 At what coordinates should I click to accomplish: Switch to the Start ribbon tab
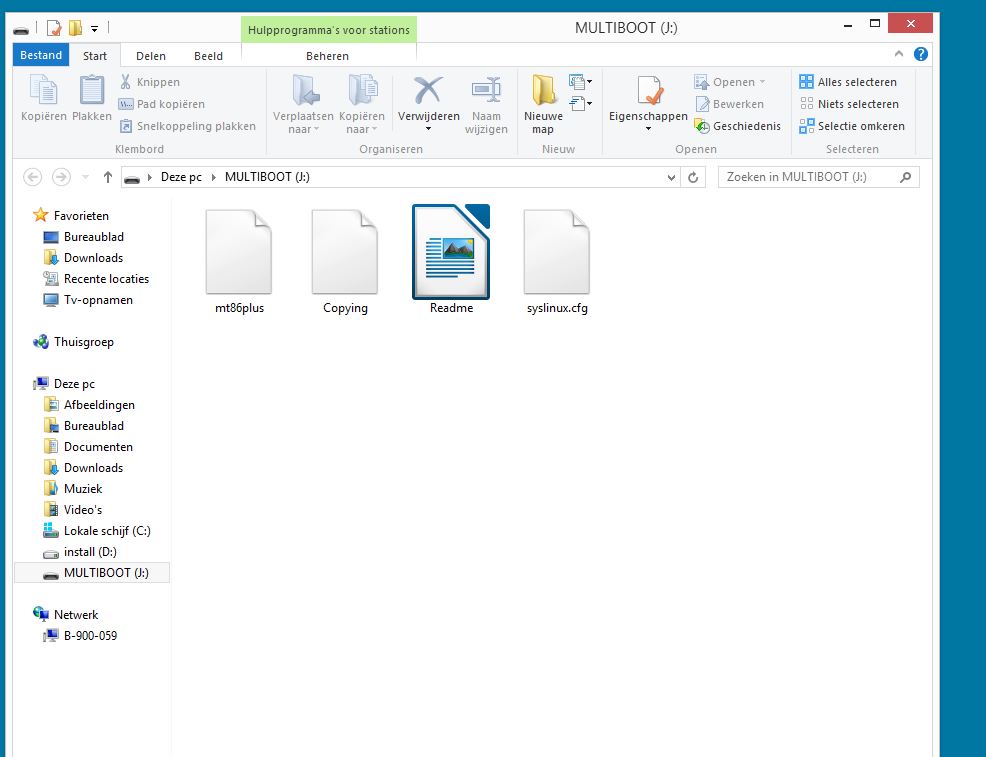[x=95, y=56]
